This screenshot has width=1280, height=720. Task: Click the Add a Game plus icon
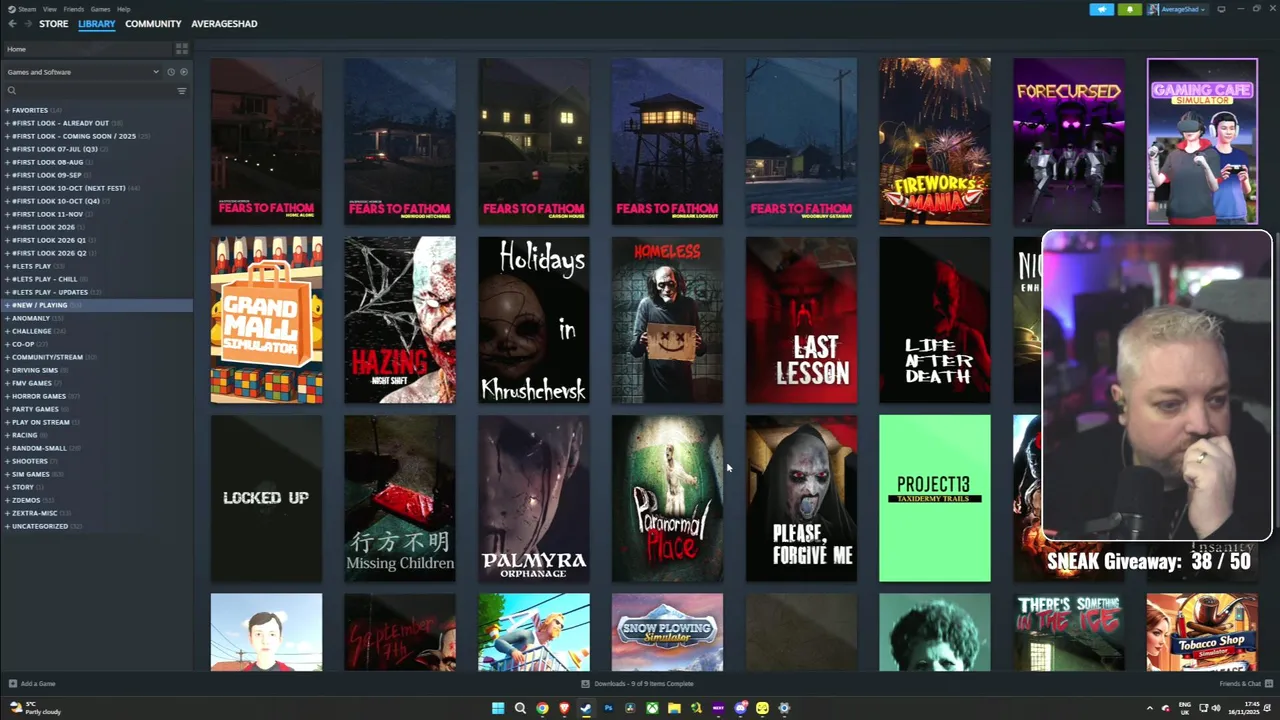tap(12, 684)
